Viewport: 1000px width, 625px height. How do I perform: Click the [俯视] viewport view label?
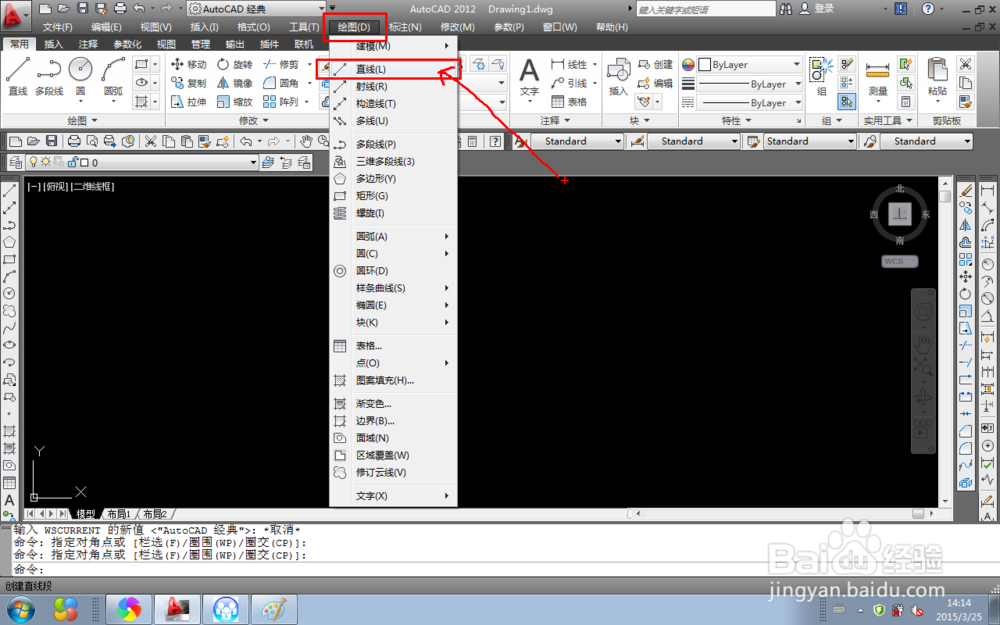pyautogui.click(x=55, y=186)
